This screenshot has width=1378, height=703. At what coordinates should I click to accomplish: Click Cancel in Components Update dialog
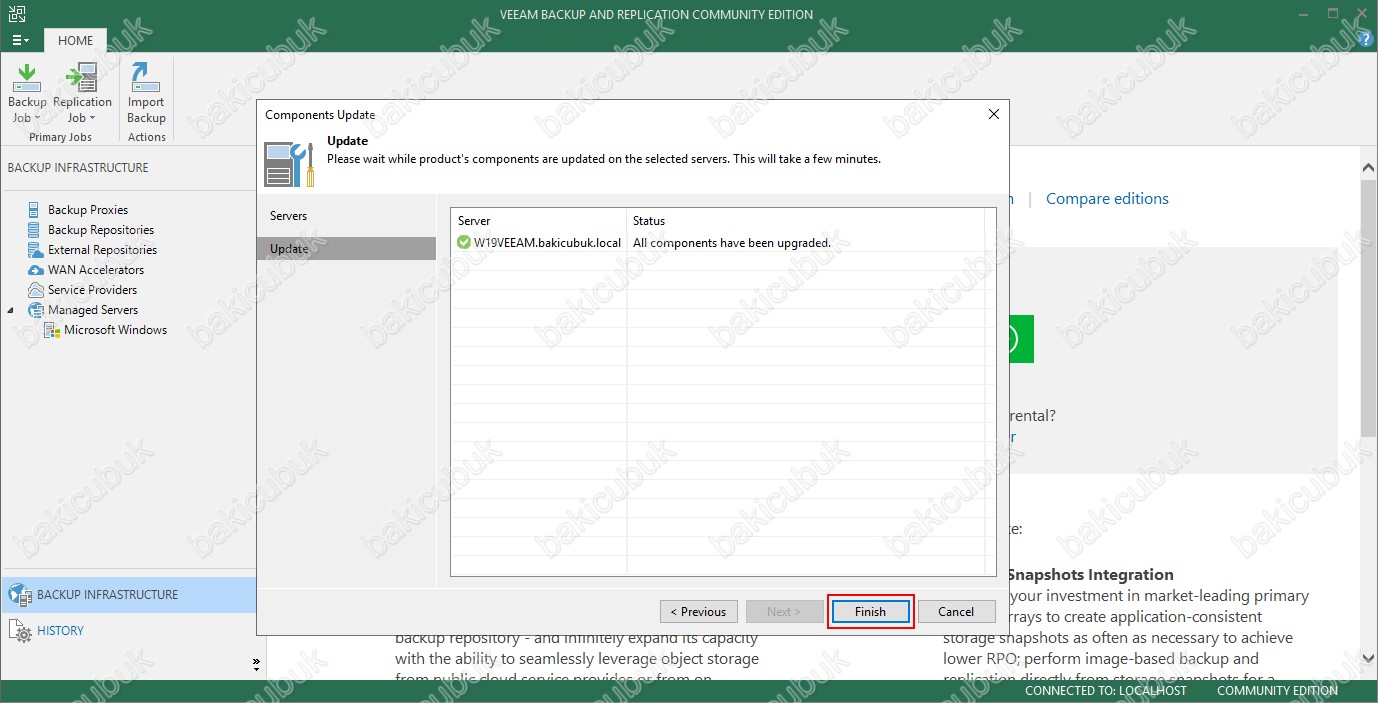(x=956, y=612)
